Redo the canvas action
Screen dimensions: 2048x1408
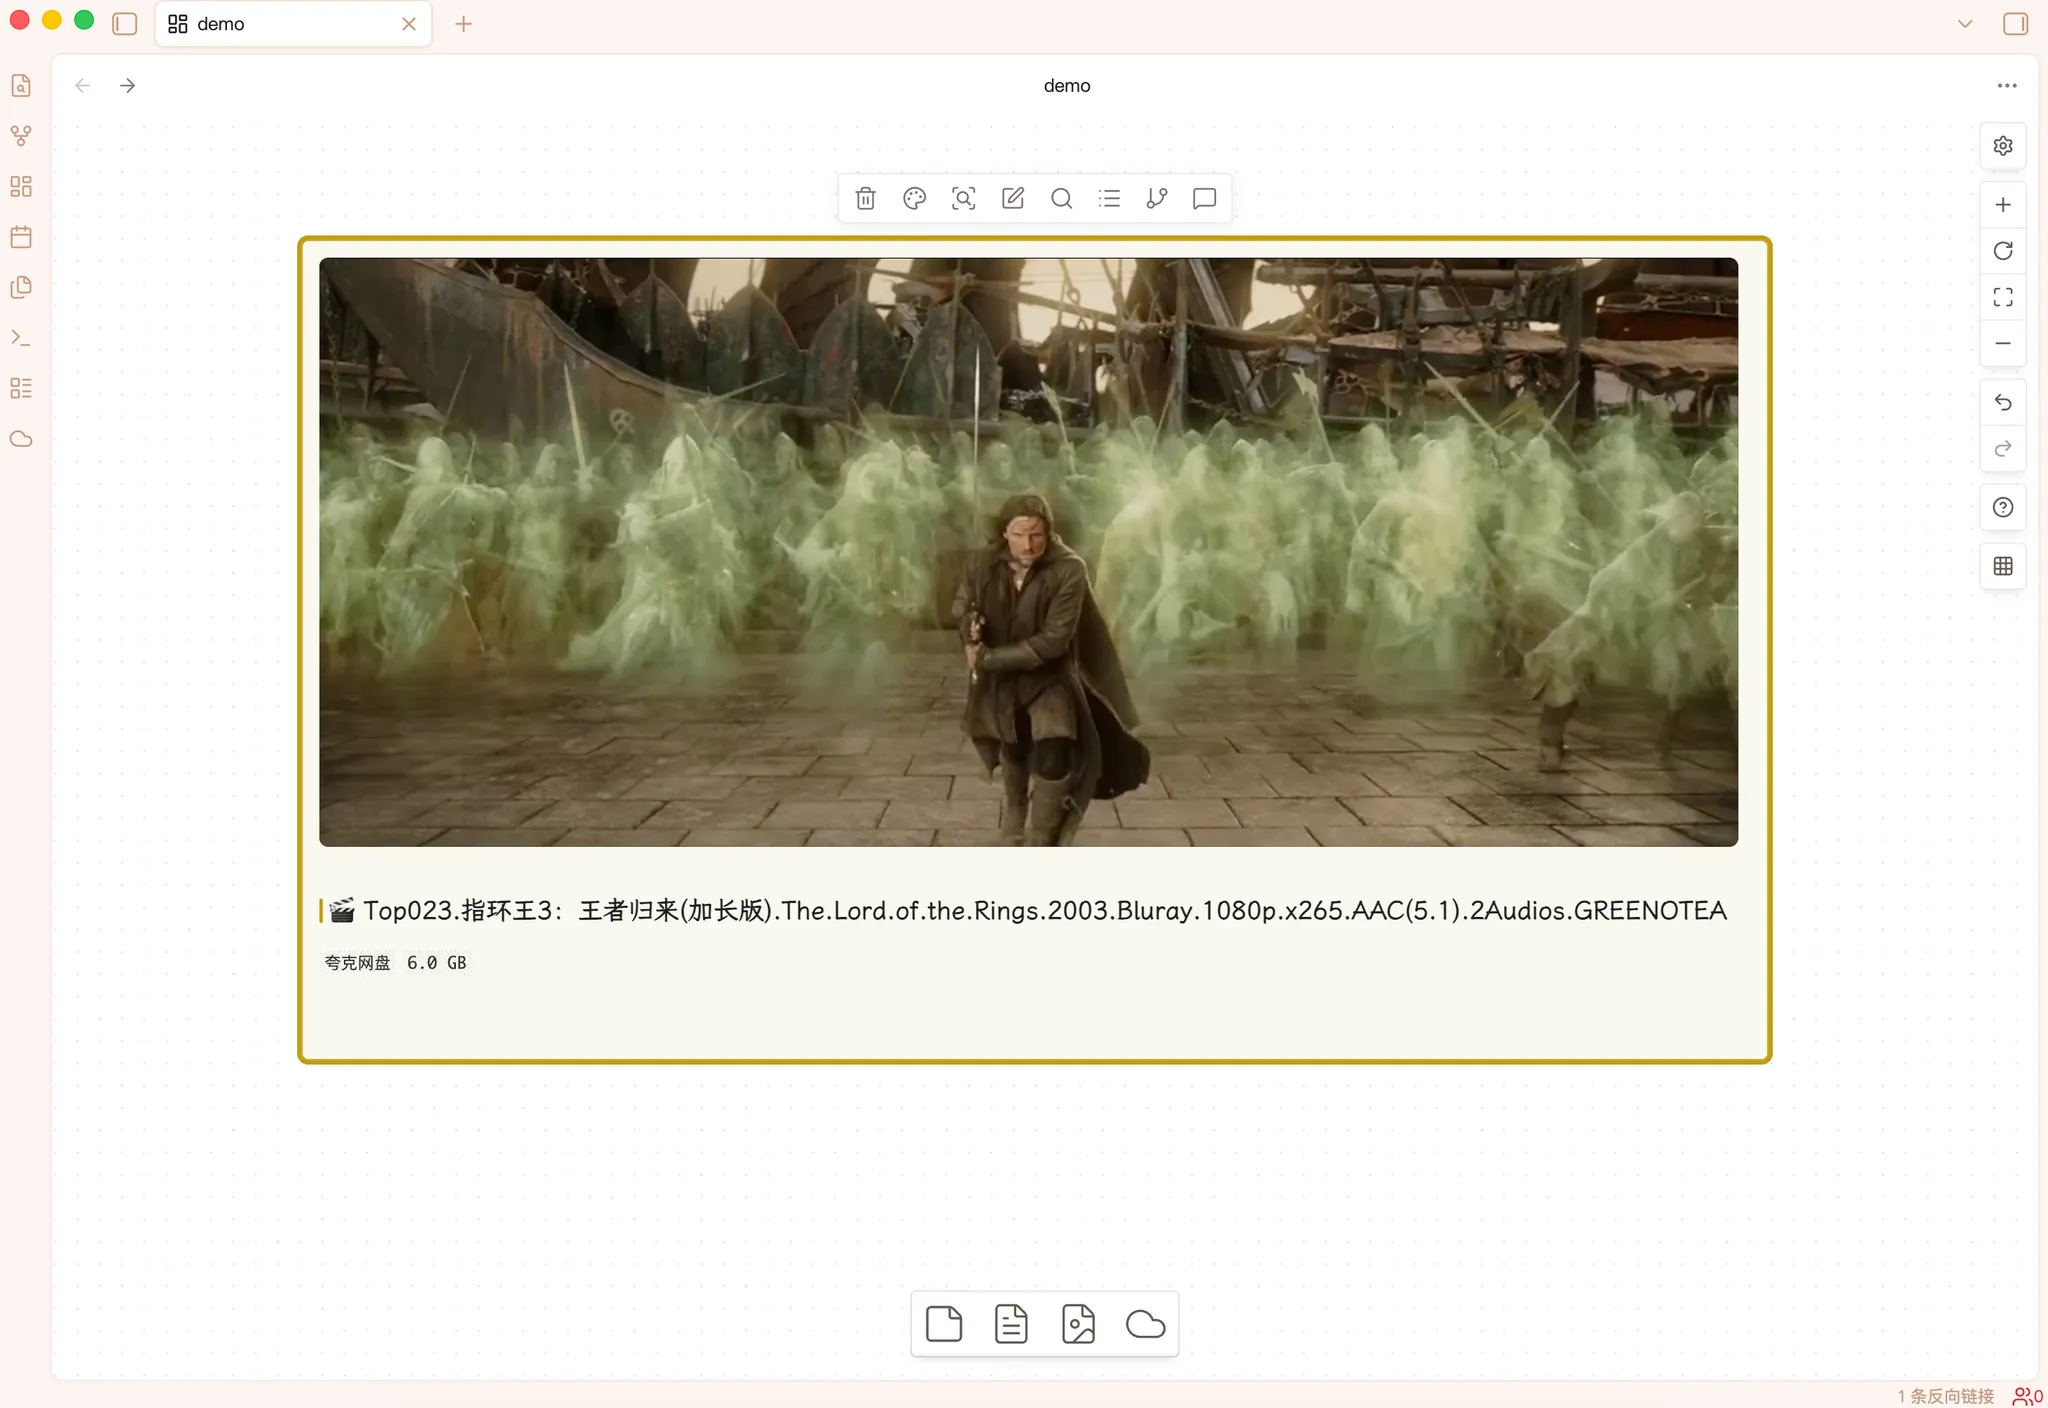pos(2003,448)
